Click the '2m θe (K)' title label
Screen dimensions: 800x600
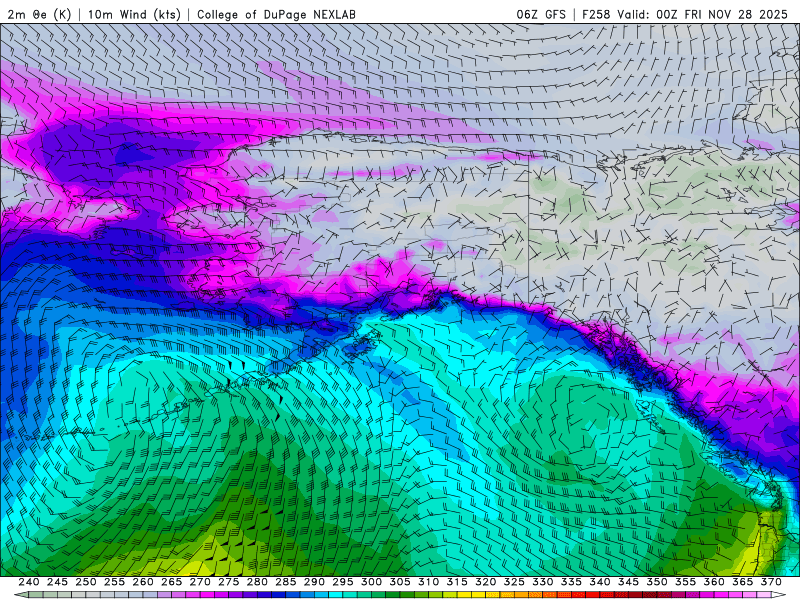point(39,14)
